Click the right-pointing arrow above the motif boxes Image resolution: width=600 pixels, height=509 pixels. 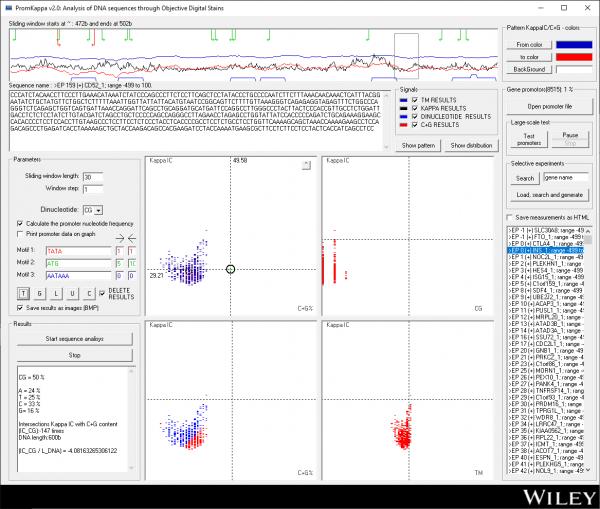[x=120, y=239]
